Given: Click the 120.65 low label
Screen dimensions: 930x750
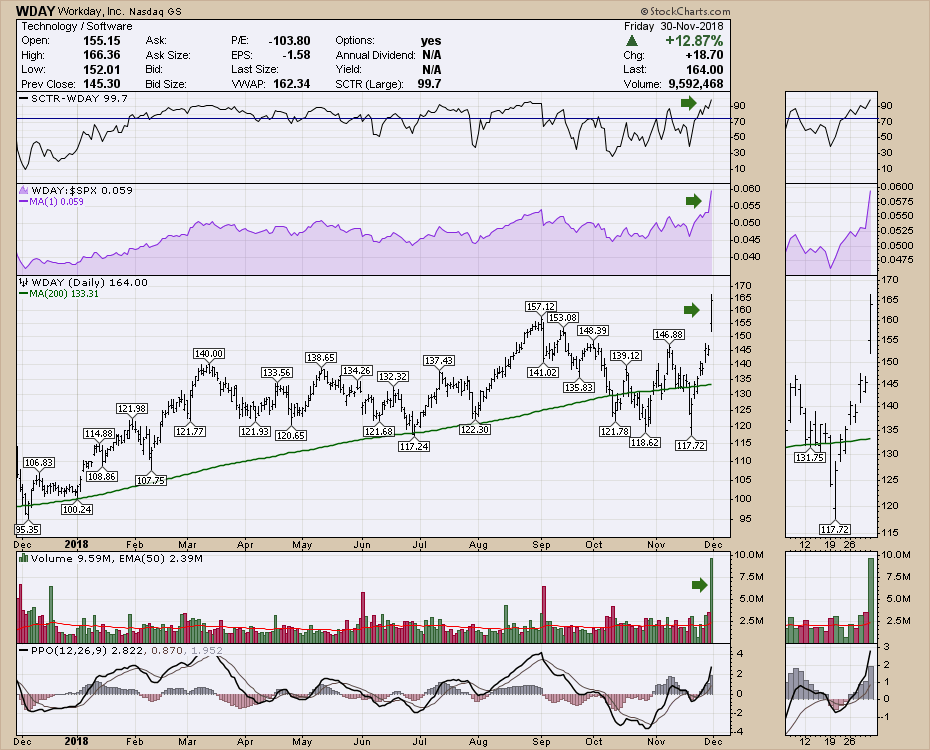Looking at the screenshot, I should click(291, 435).
